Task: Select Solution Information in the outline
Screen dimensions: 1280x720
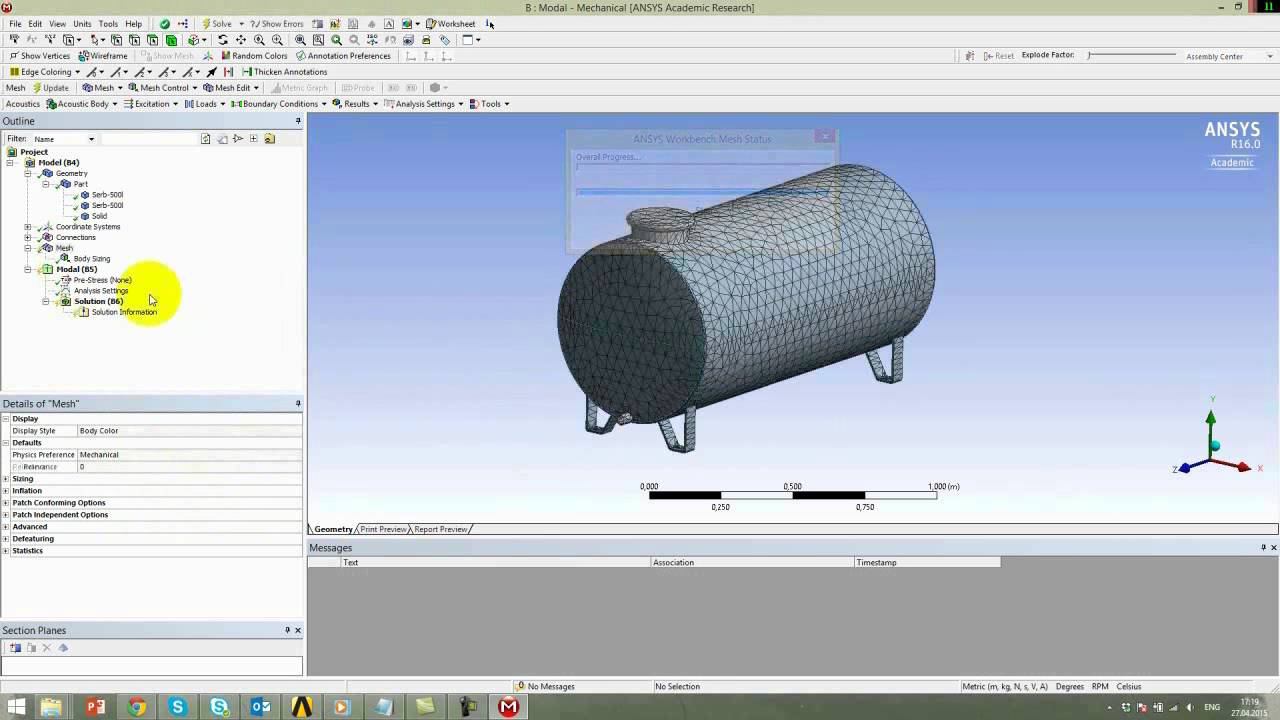Action: click(x=124, y=312)
